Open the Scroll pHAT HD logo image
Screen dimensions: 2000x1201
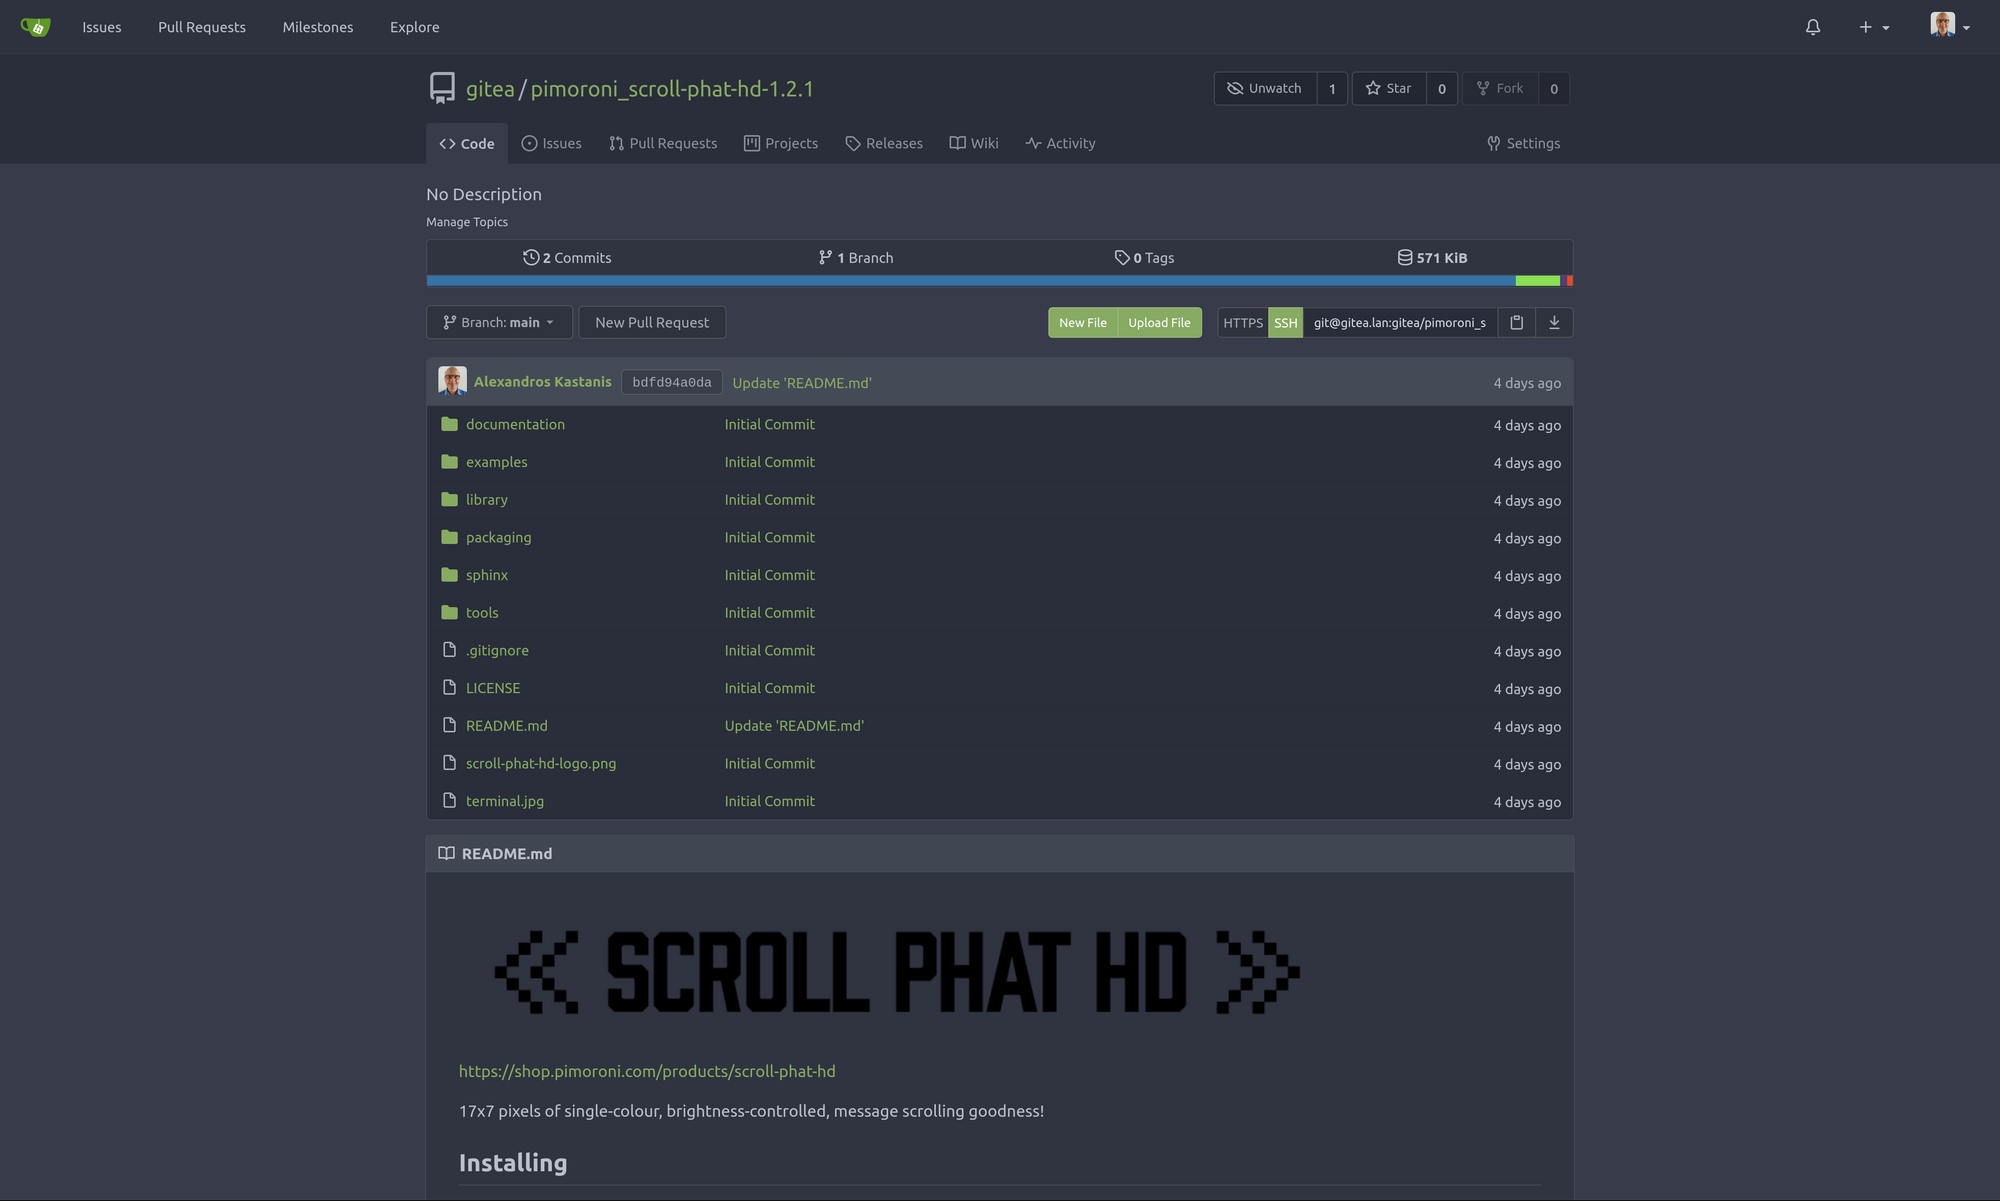(x=897, y=972)
